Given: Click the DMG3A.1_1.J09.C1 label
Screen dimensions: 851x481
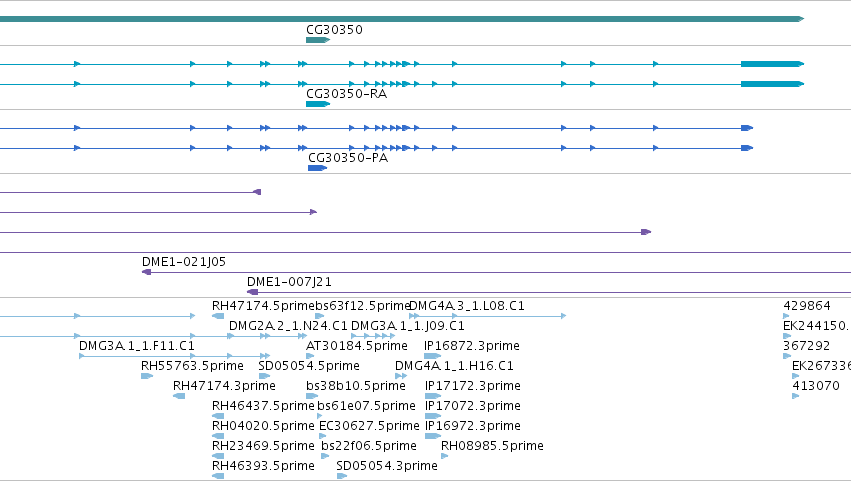Looking at the screenshot, I should (408, 326).
